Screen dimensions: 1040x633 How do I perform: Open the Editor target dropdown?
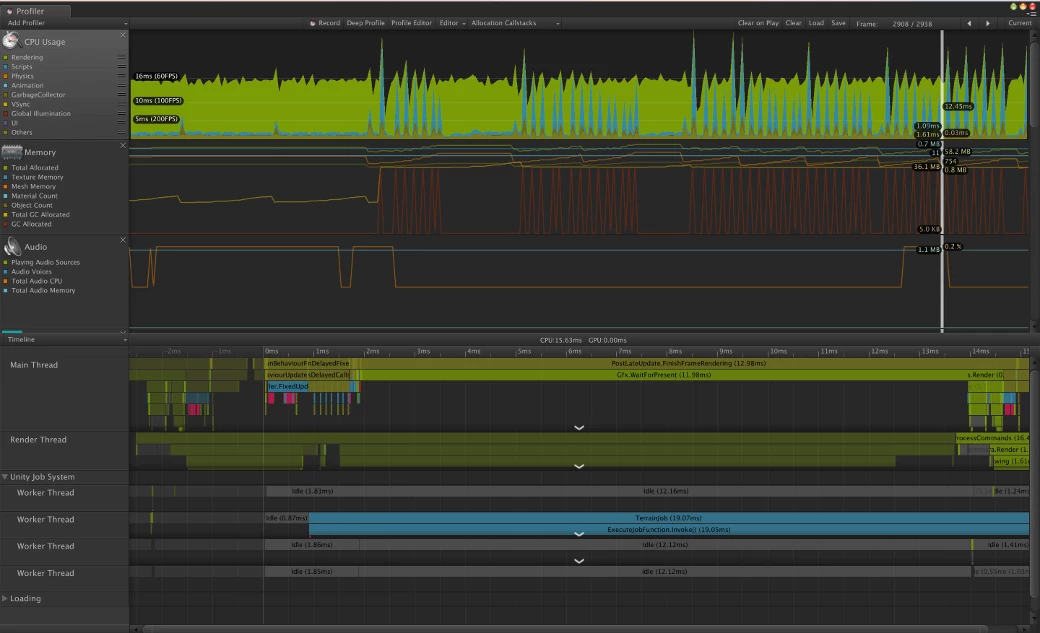pyautogui.click(x=452, y=23)
